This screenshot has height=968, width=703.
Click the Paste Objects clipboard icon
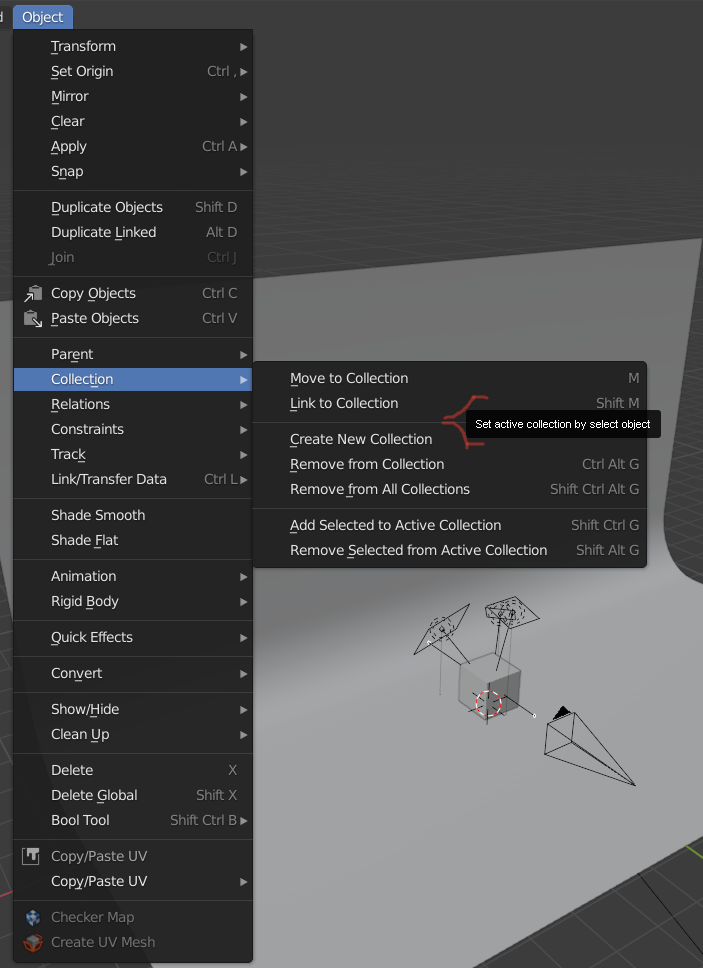[x=33, y=319]
